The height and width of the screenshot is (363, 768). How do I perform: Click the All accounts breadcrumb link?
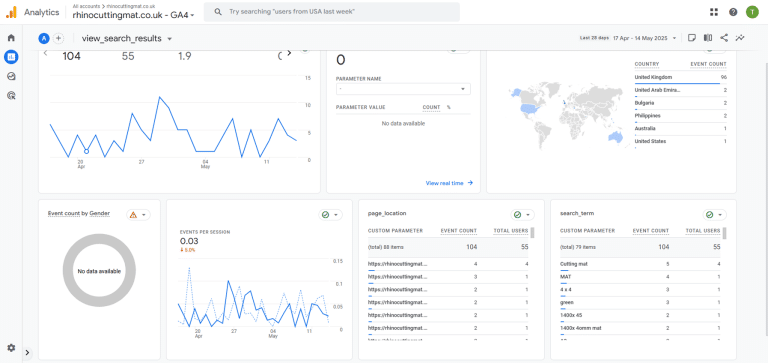(x=86, y=6)
